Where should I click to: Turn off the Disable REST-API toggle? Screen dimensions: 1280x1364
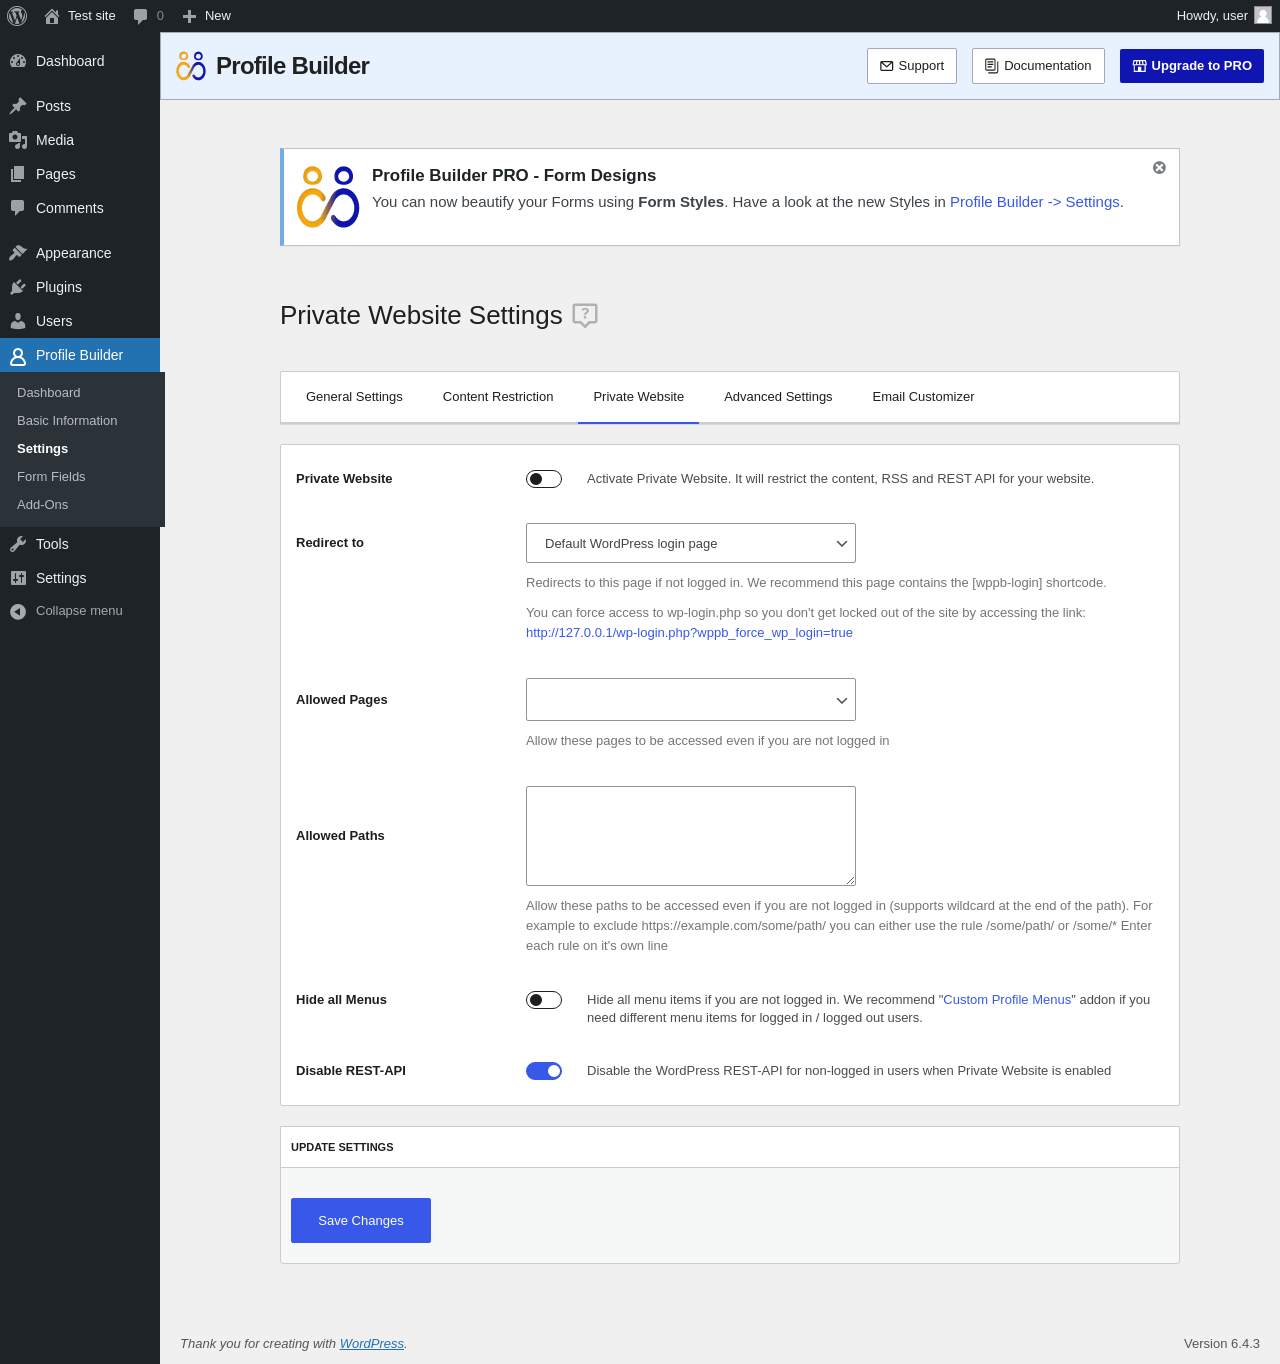tap(544, 1071)
